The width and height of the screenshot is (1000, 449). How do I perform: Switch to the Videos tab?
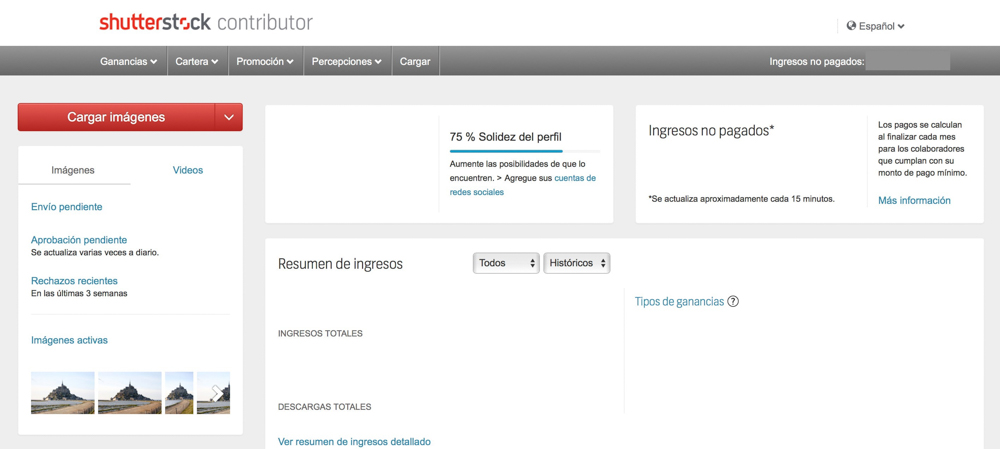(187, 170)
